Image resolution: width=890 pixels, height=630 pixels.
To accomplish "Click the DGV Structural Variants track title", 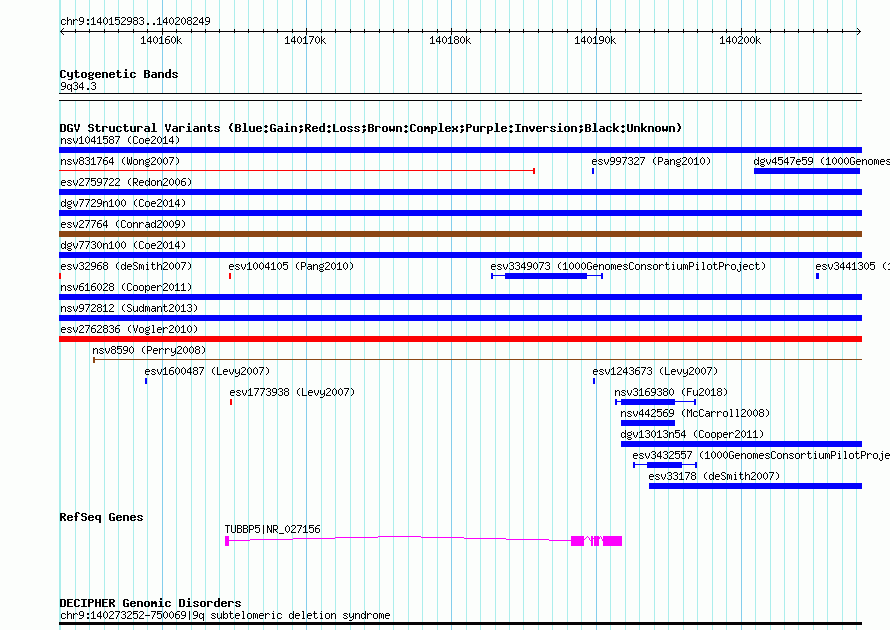I will 371,128.
